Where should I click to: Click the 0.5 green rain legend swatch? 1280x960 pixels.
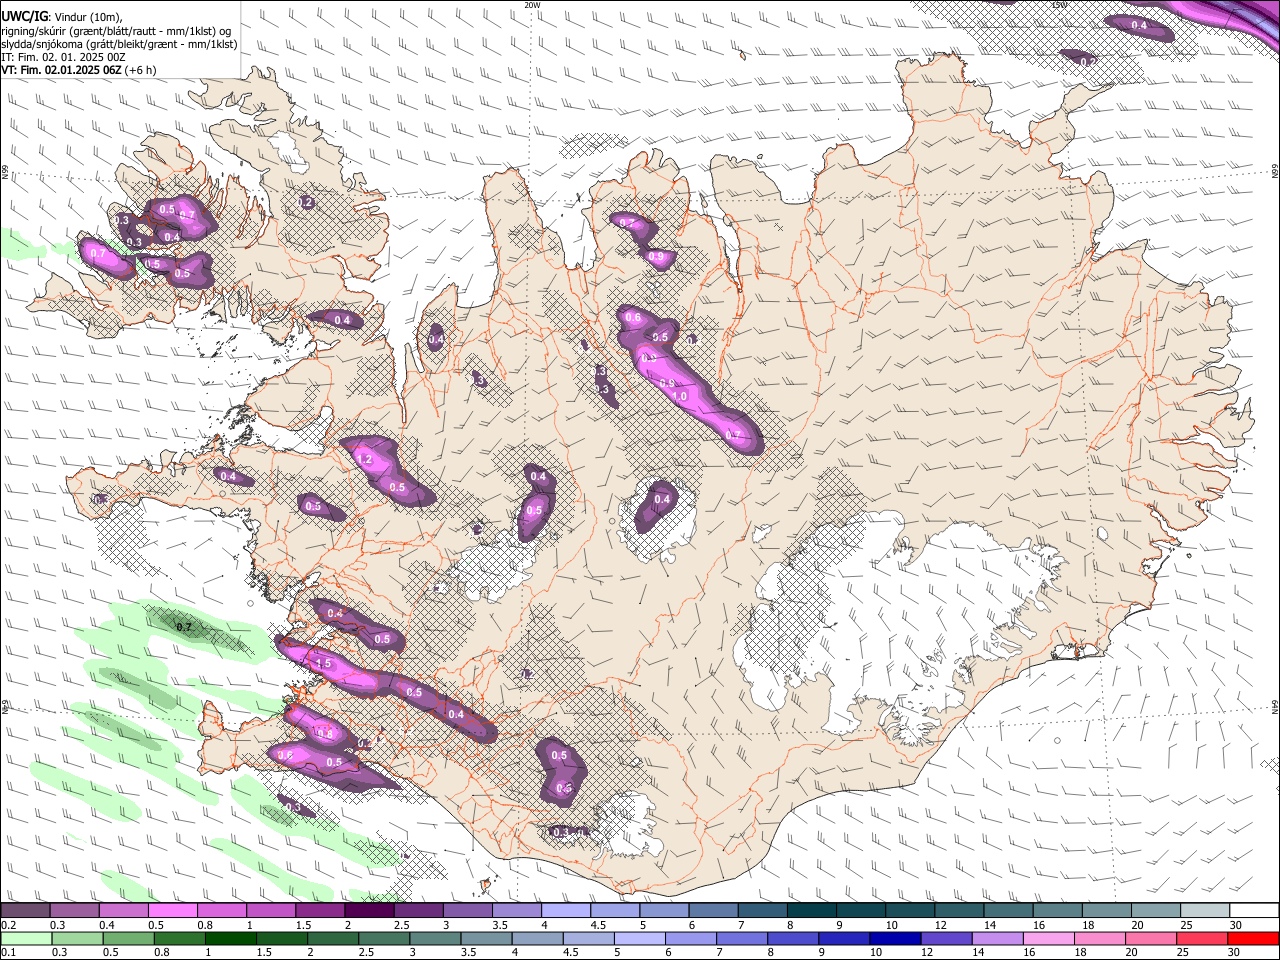(128, 939)
